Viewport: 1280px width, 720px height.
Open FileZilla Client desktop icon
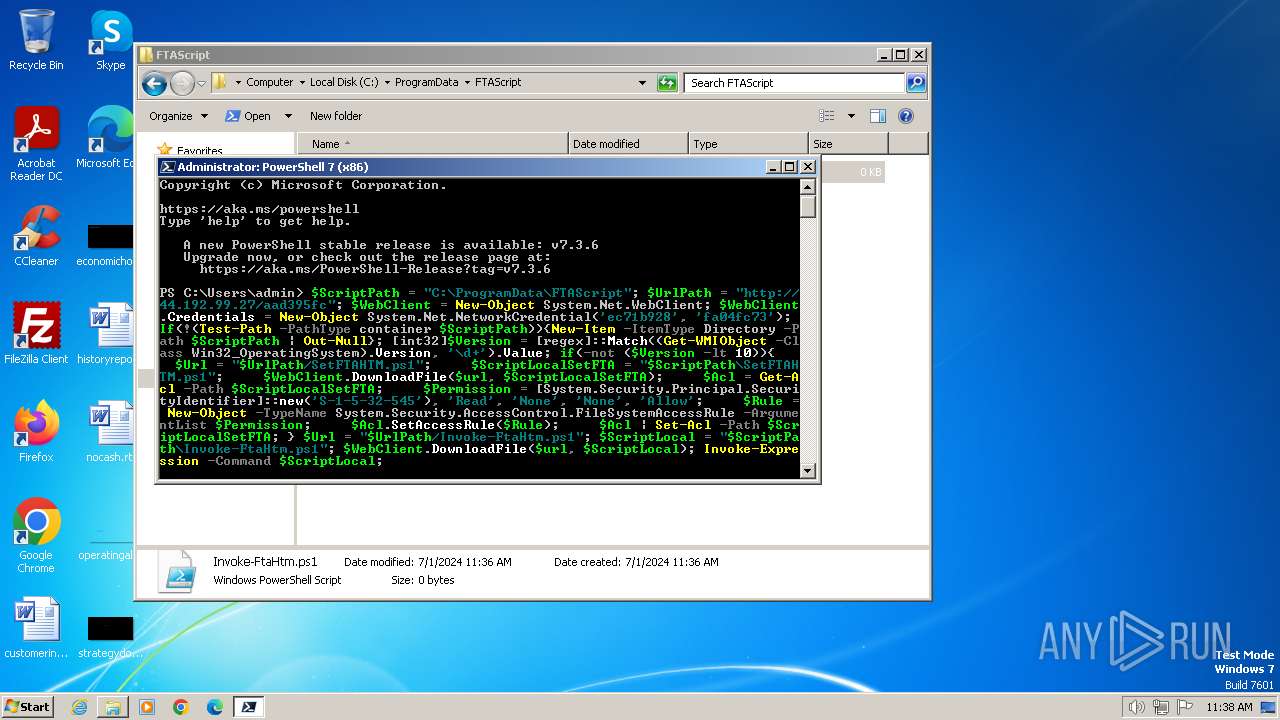click(36, 334)
